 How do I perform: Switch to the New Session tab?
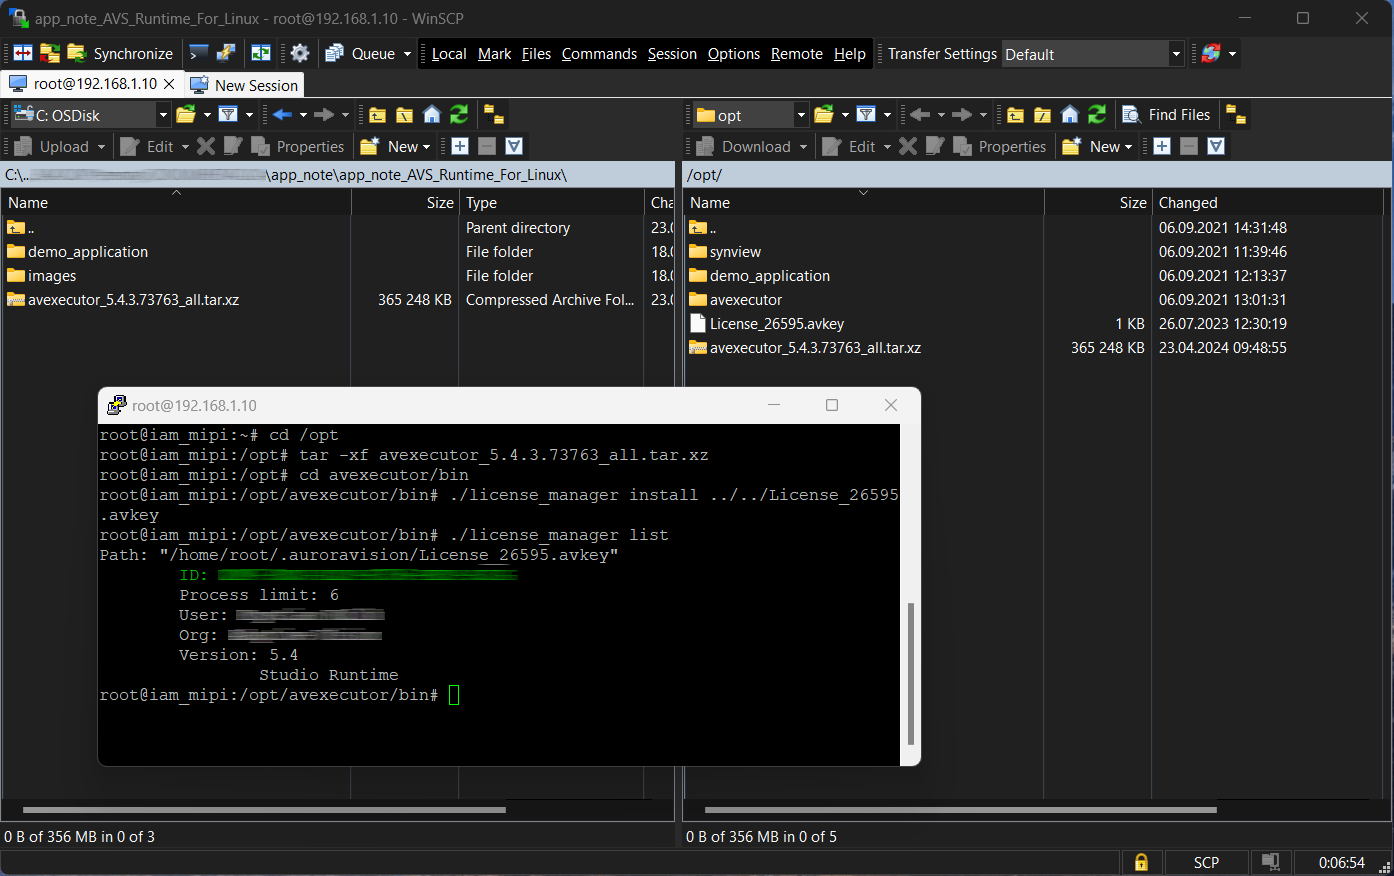pos(245,85)
